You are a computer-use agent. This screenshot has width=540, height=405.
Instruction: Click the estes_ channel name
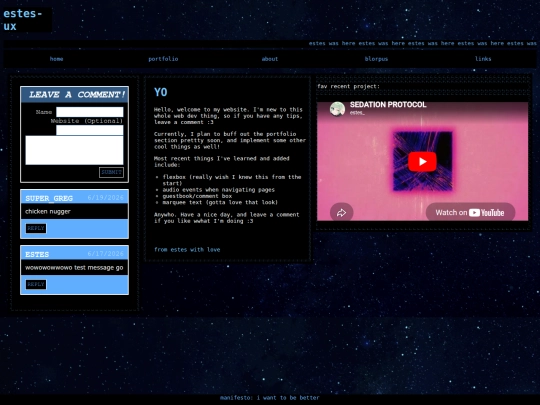357,113
